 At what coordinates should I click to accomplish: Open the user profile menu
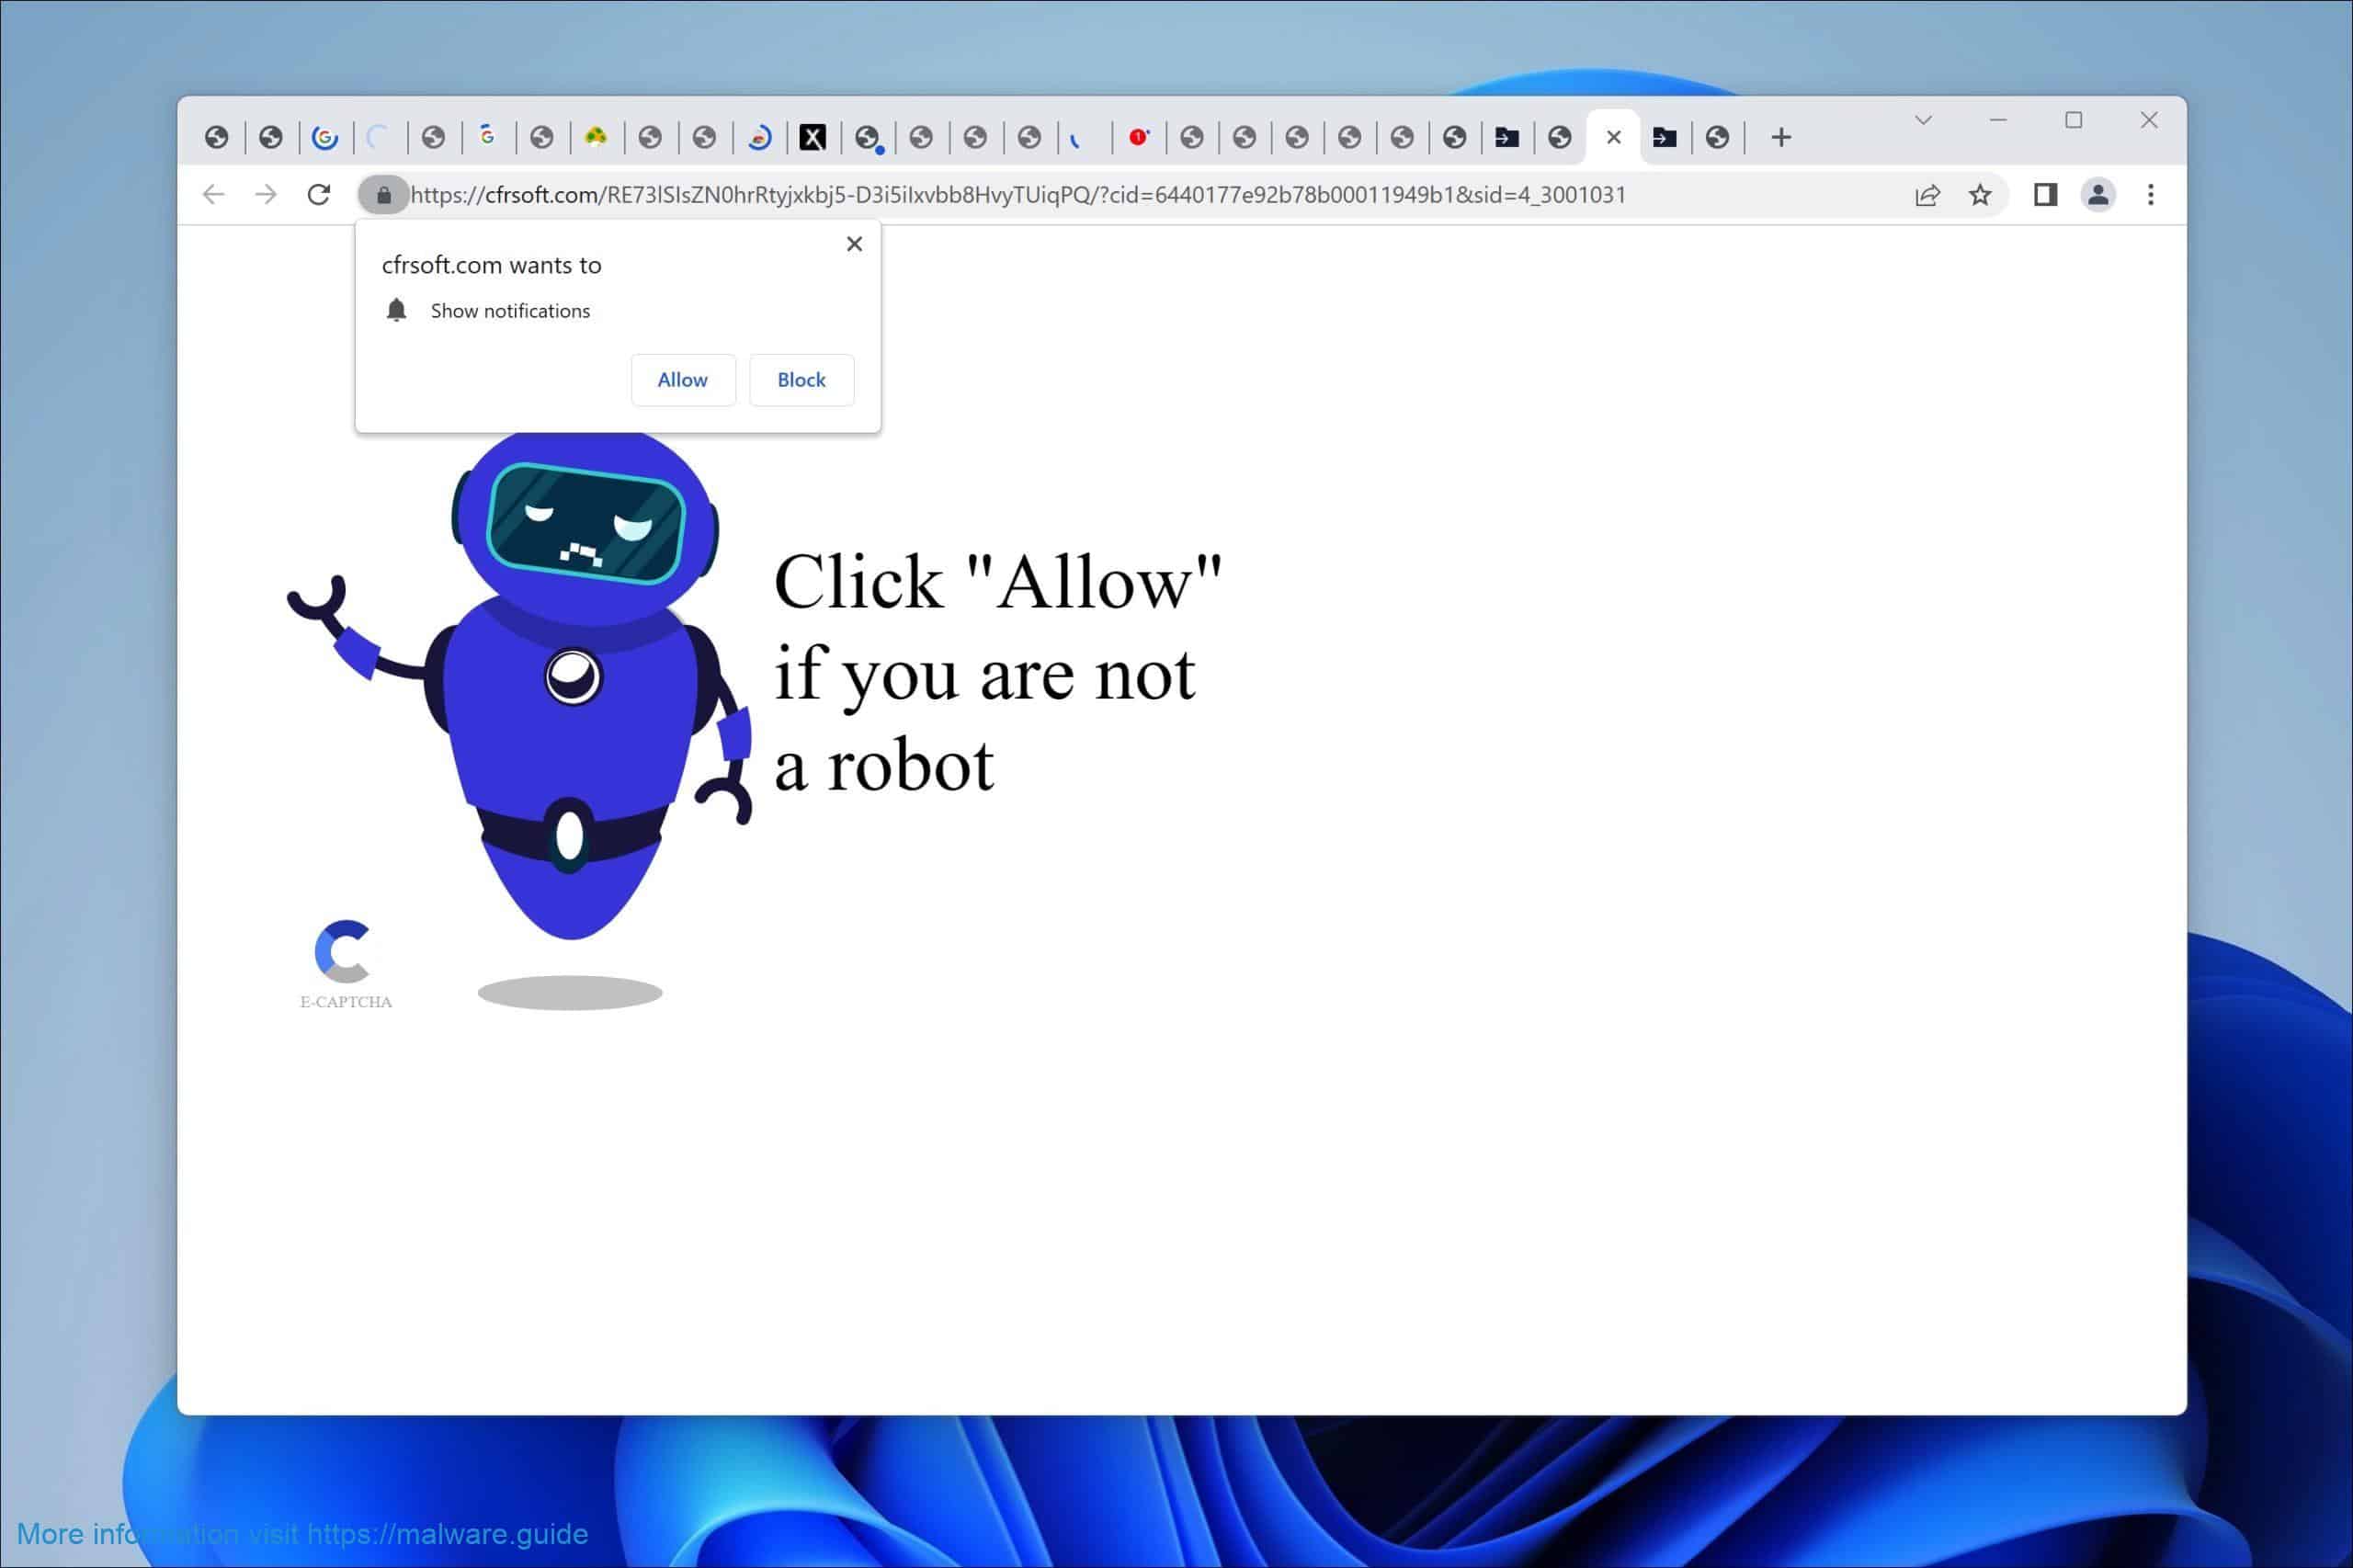tap(2098, 195)
